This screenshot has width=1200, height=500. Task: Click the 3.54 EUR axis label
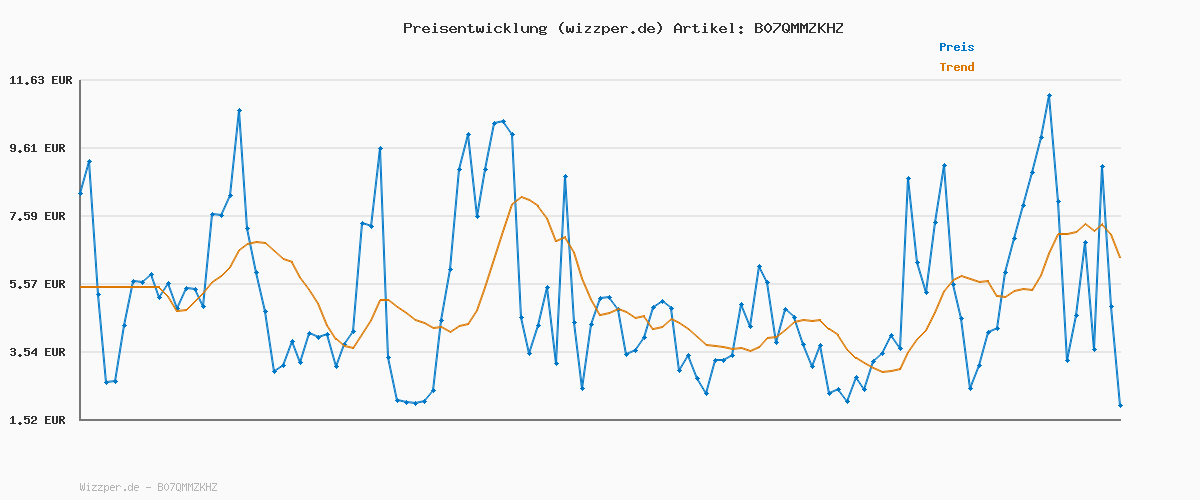(40, 352)
